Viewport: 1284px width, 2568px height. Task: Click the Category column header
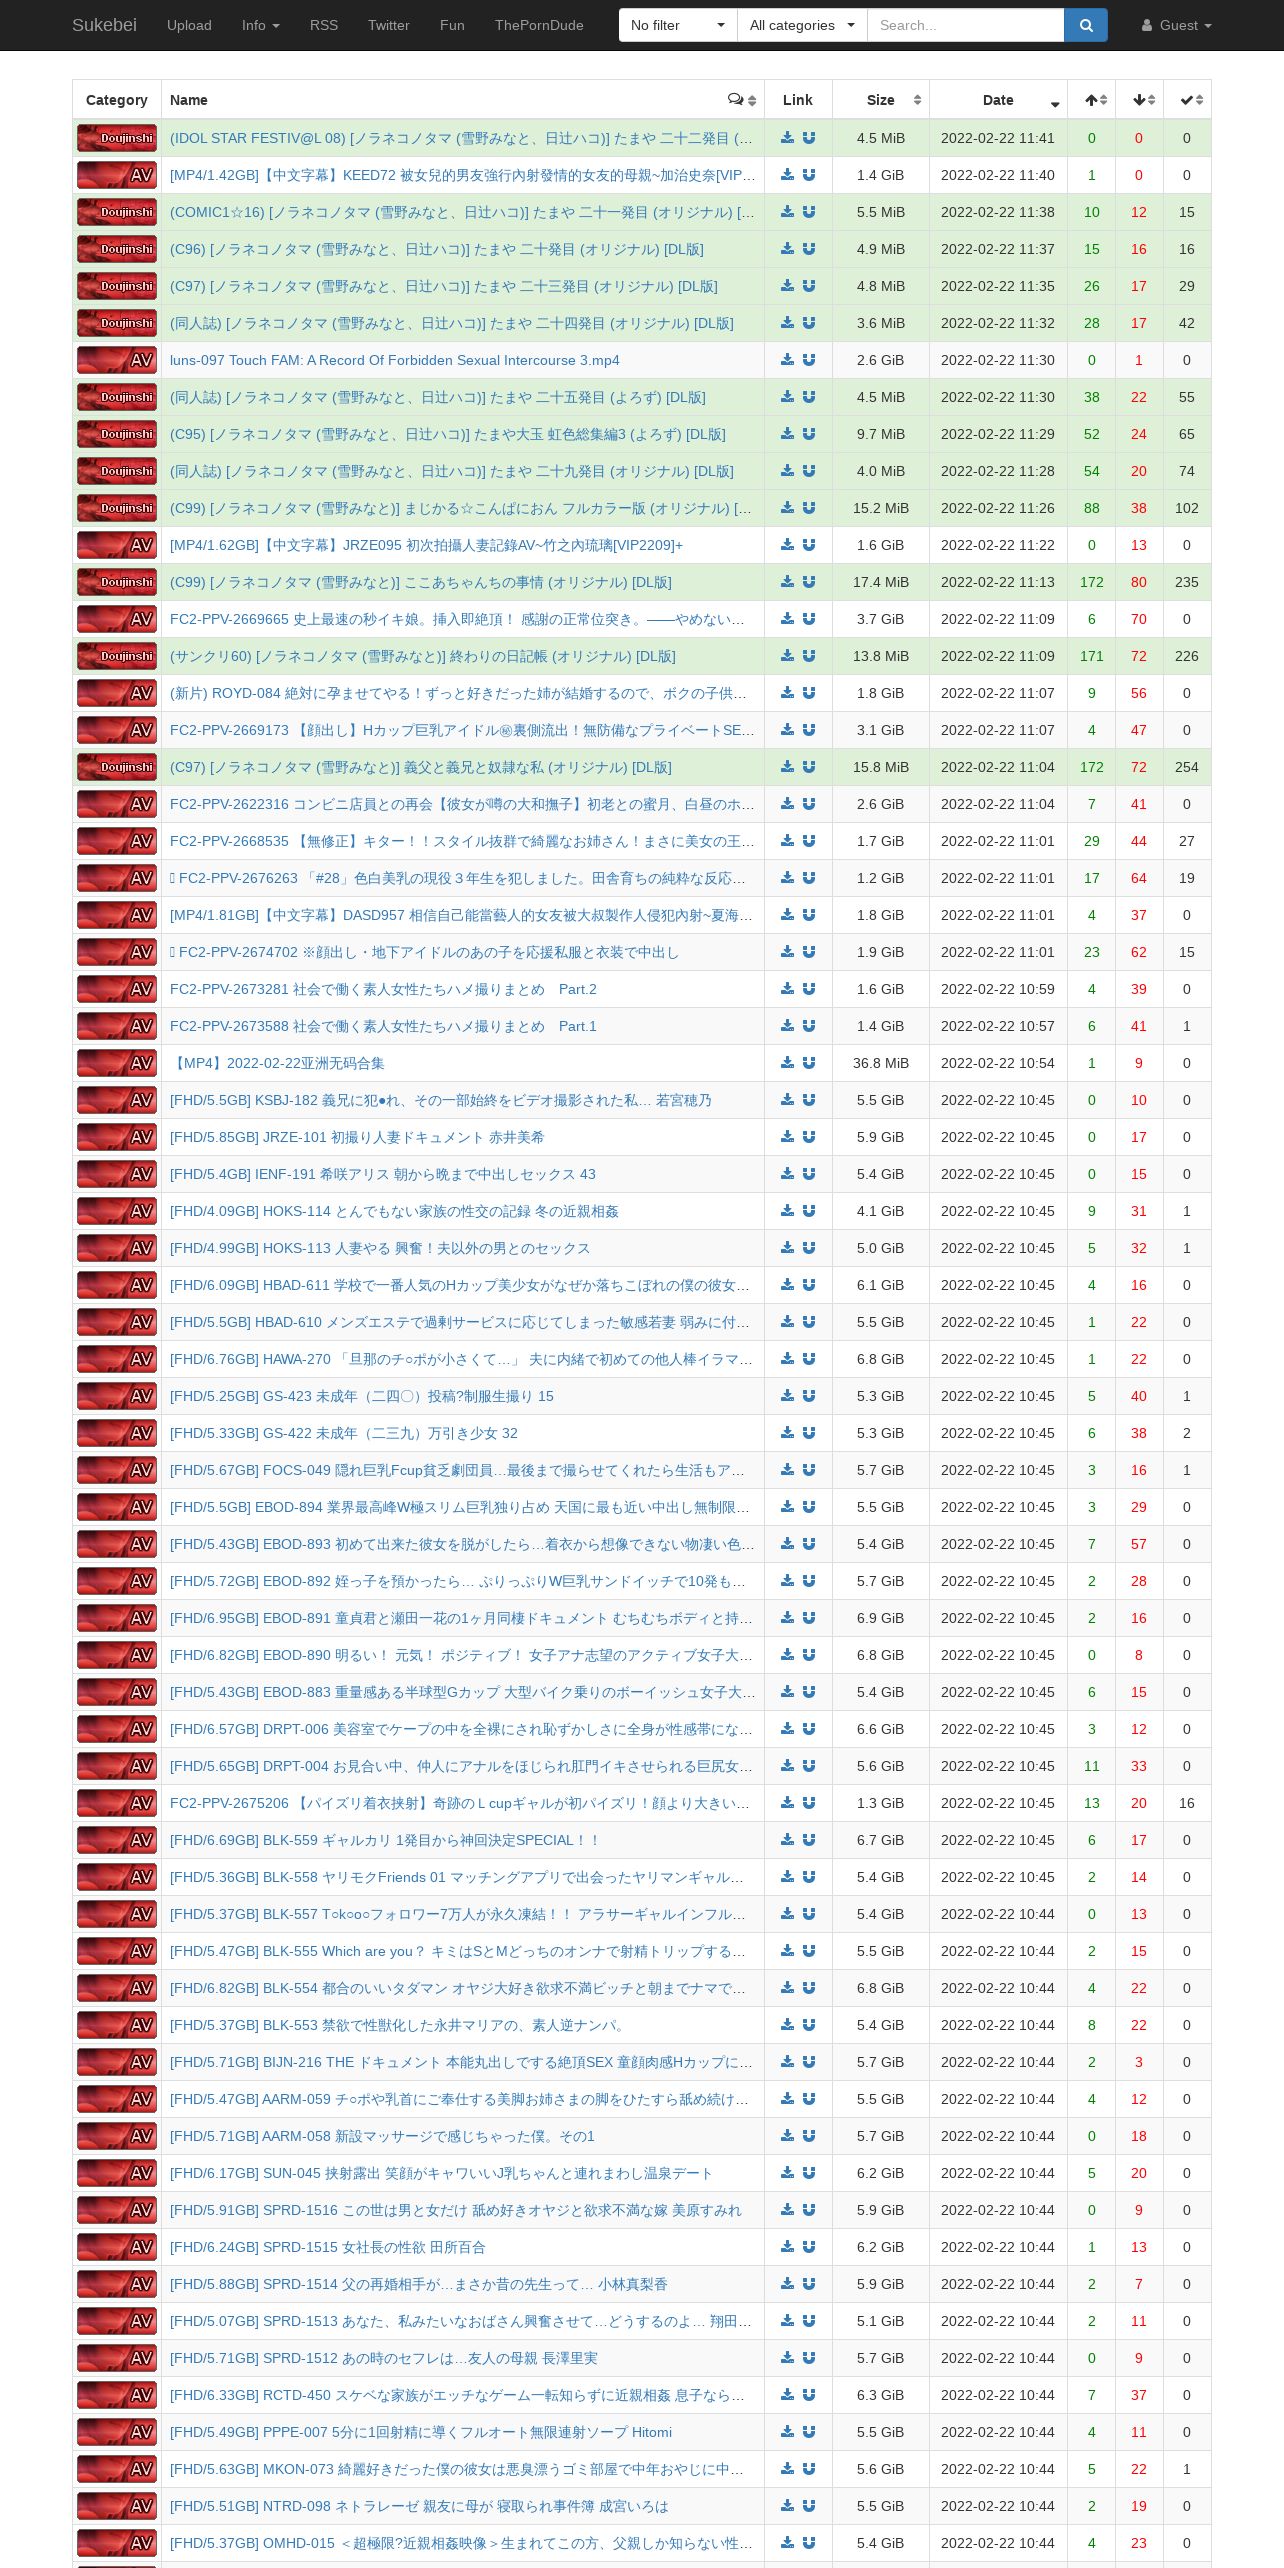[117, 99]
